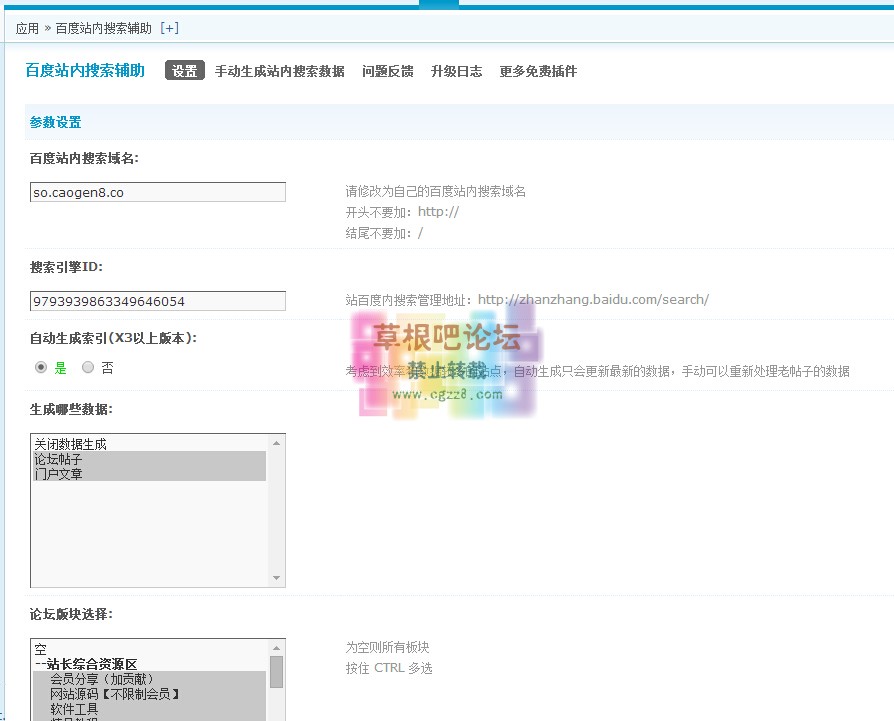Browse the 更多免费插件 tab

[536, 71]
